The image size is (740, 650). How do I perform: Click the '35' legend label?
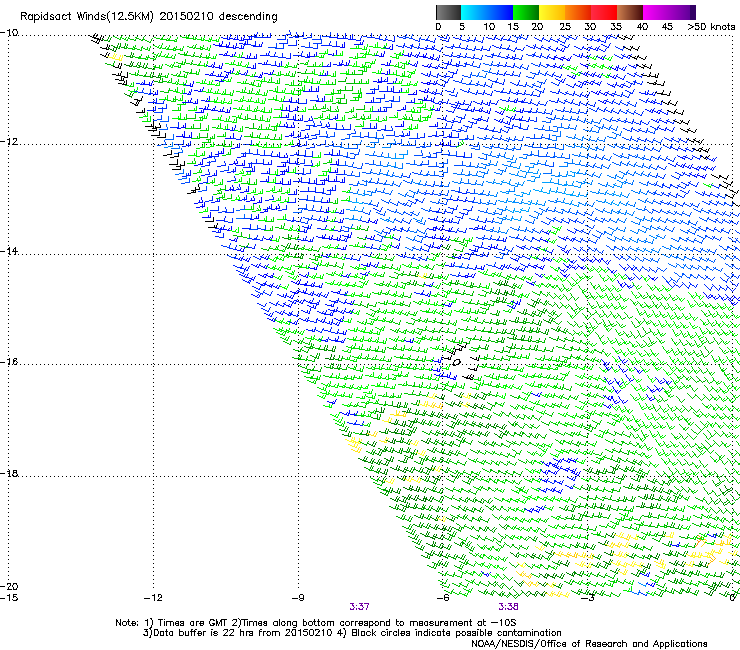coord(616,27)
